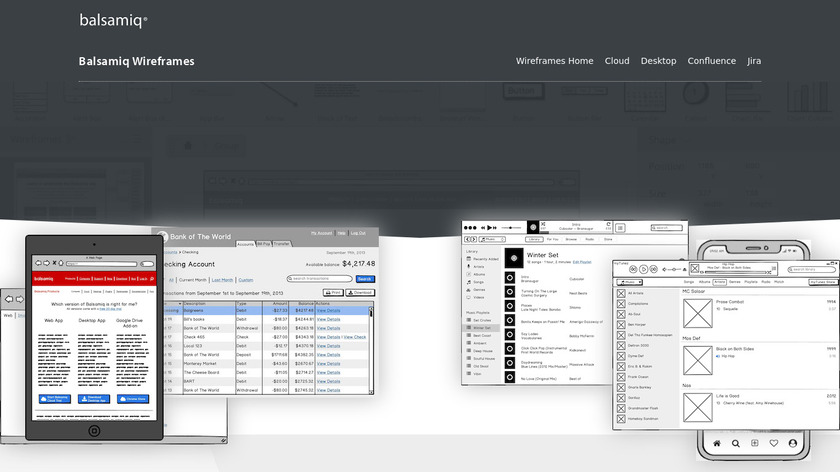Click the previous track button in myTunes

(633, 269)
